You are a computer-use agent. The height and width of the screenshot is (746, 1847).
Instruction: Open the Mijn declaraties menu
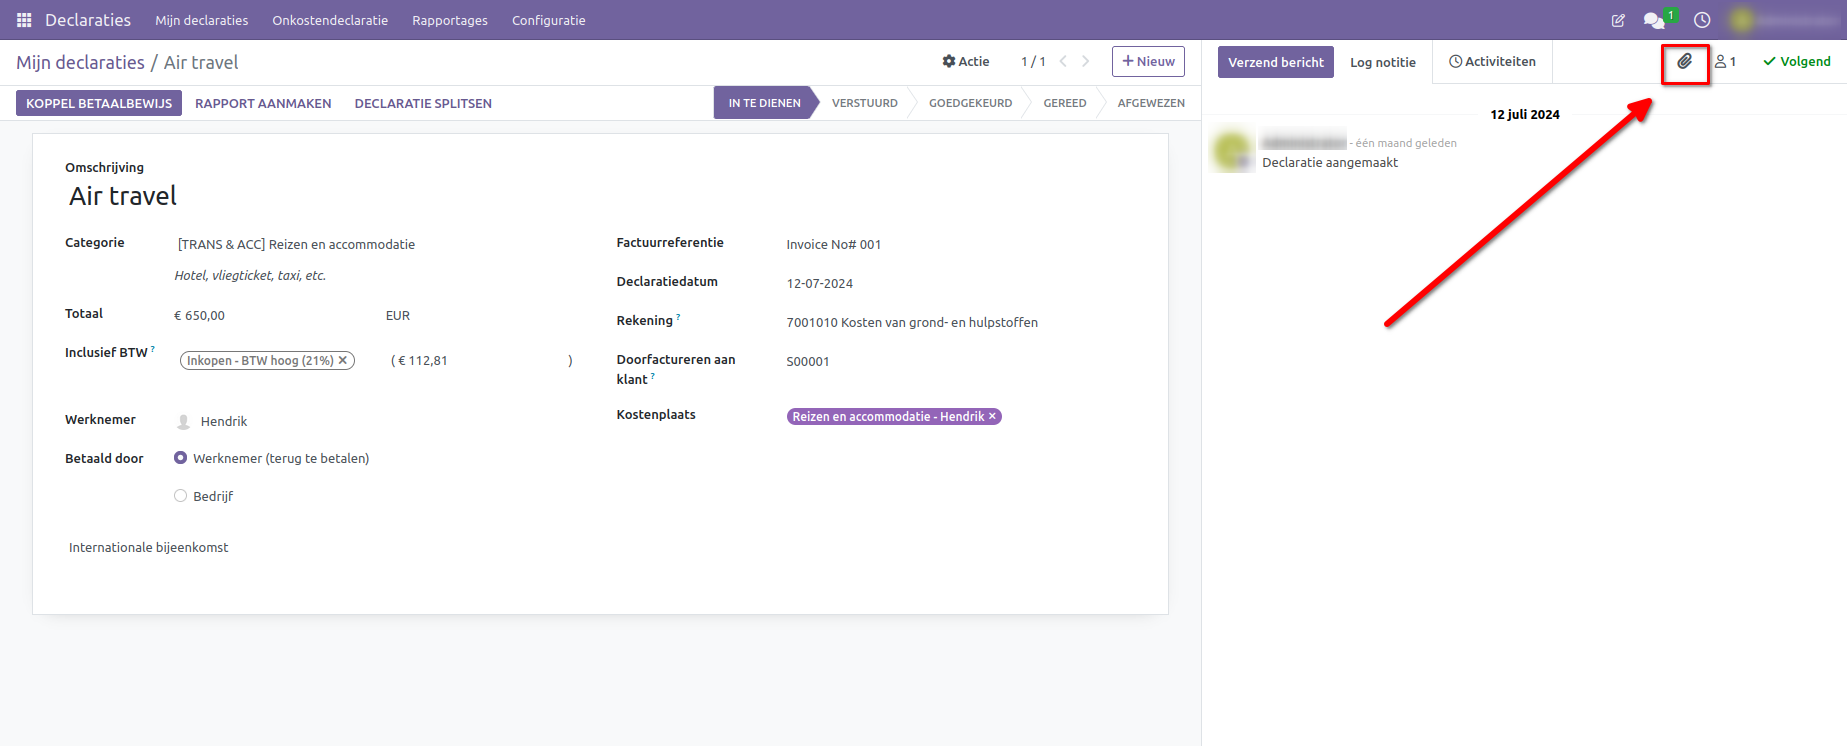tap(201, 20)
